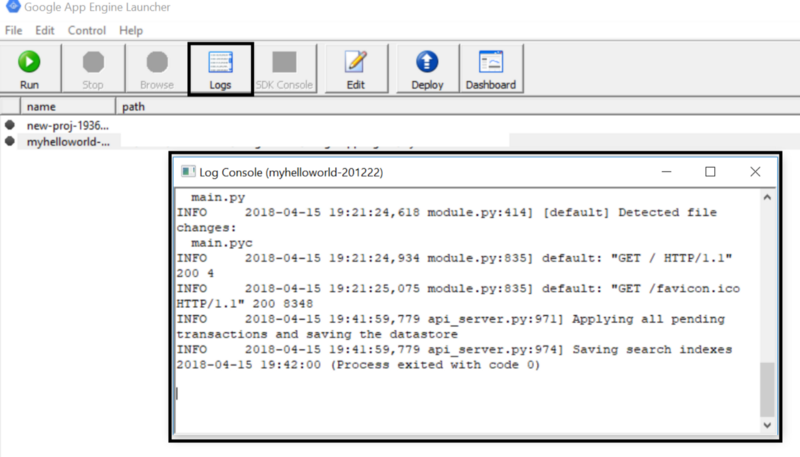800x457 pixels.
Task: Open the Dashboard toolbar icon
Action: tap(490, 62)
